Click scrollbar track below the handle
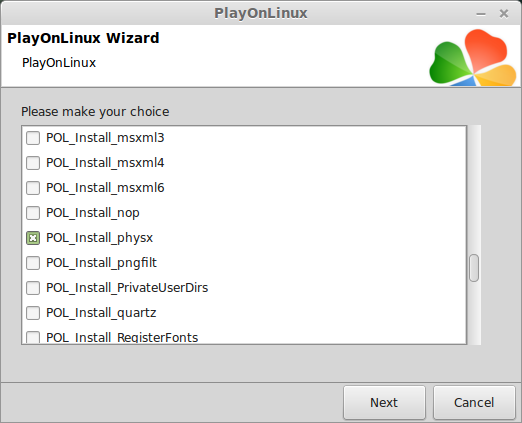Image resolution: width=522 pixels, height=423 pixels. [x=474, y=313]
